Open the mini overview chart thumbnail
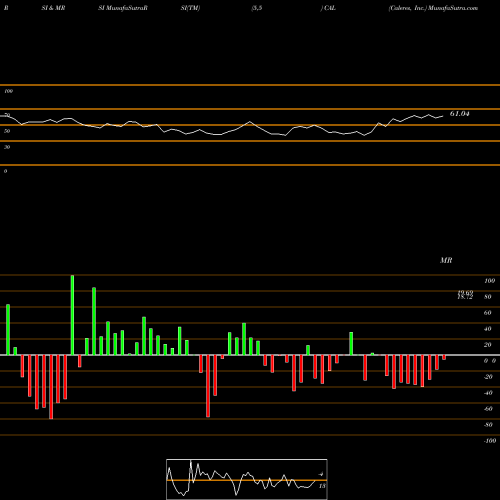This screenshot has height=500, width=500. tap(247, 479)
